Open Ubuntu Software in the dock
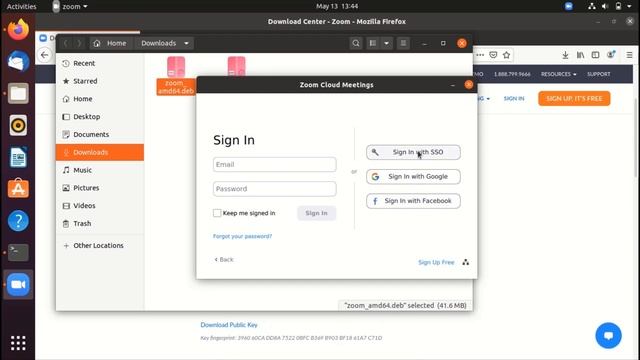640x360 pixels. [x=18, y=189]
